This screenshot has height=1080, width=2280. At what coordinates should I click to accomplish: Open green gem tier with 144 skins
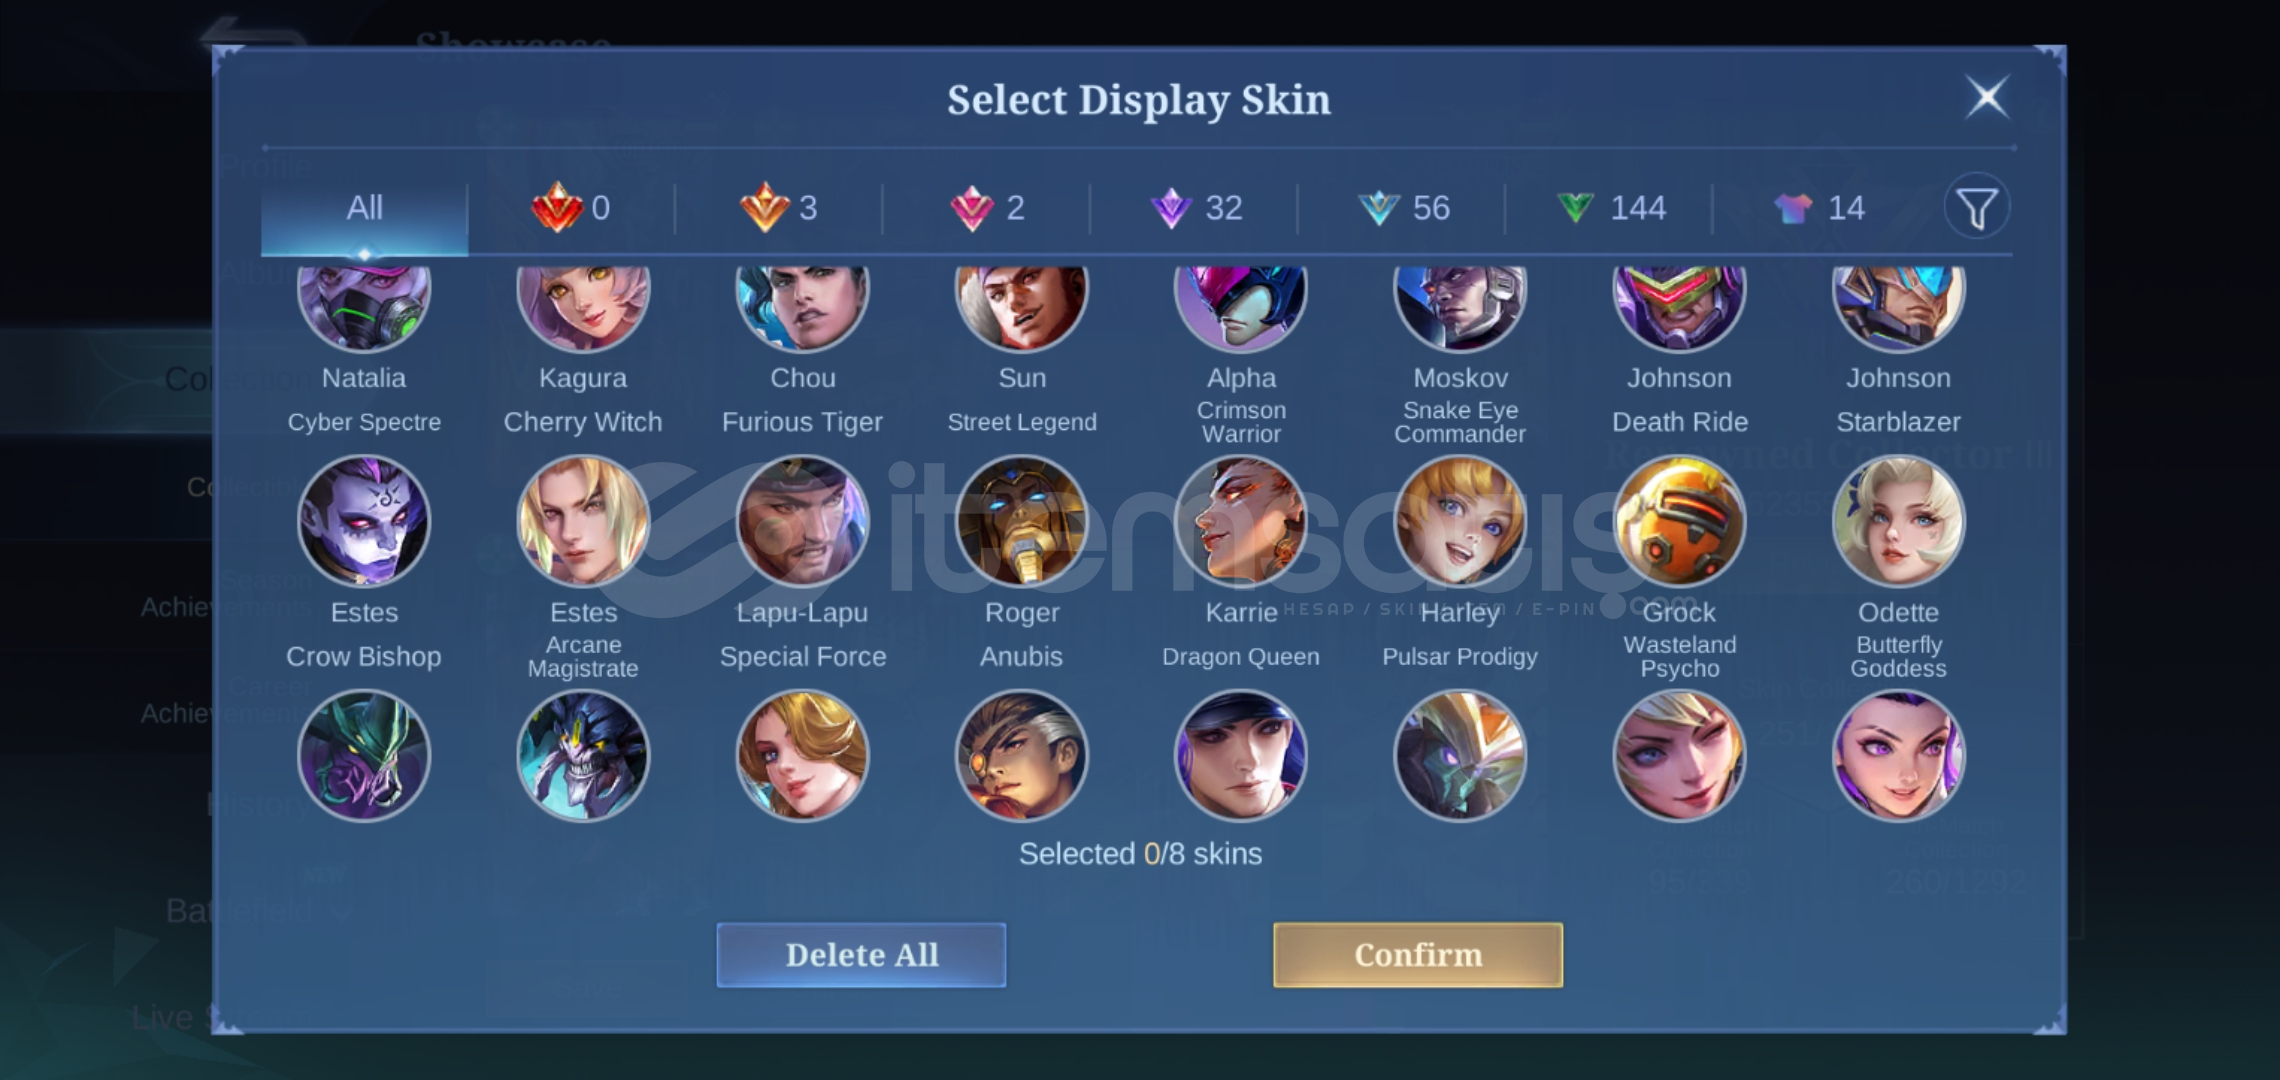[x=1610, y=208]
